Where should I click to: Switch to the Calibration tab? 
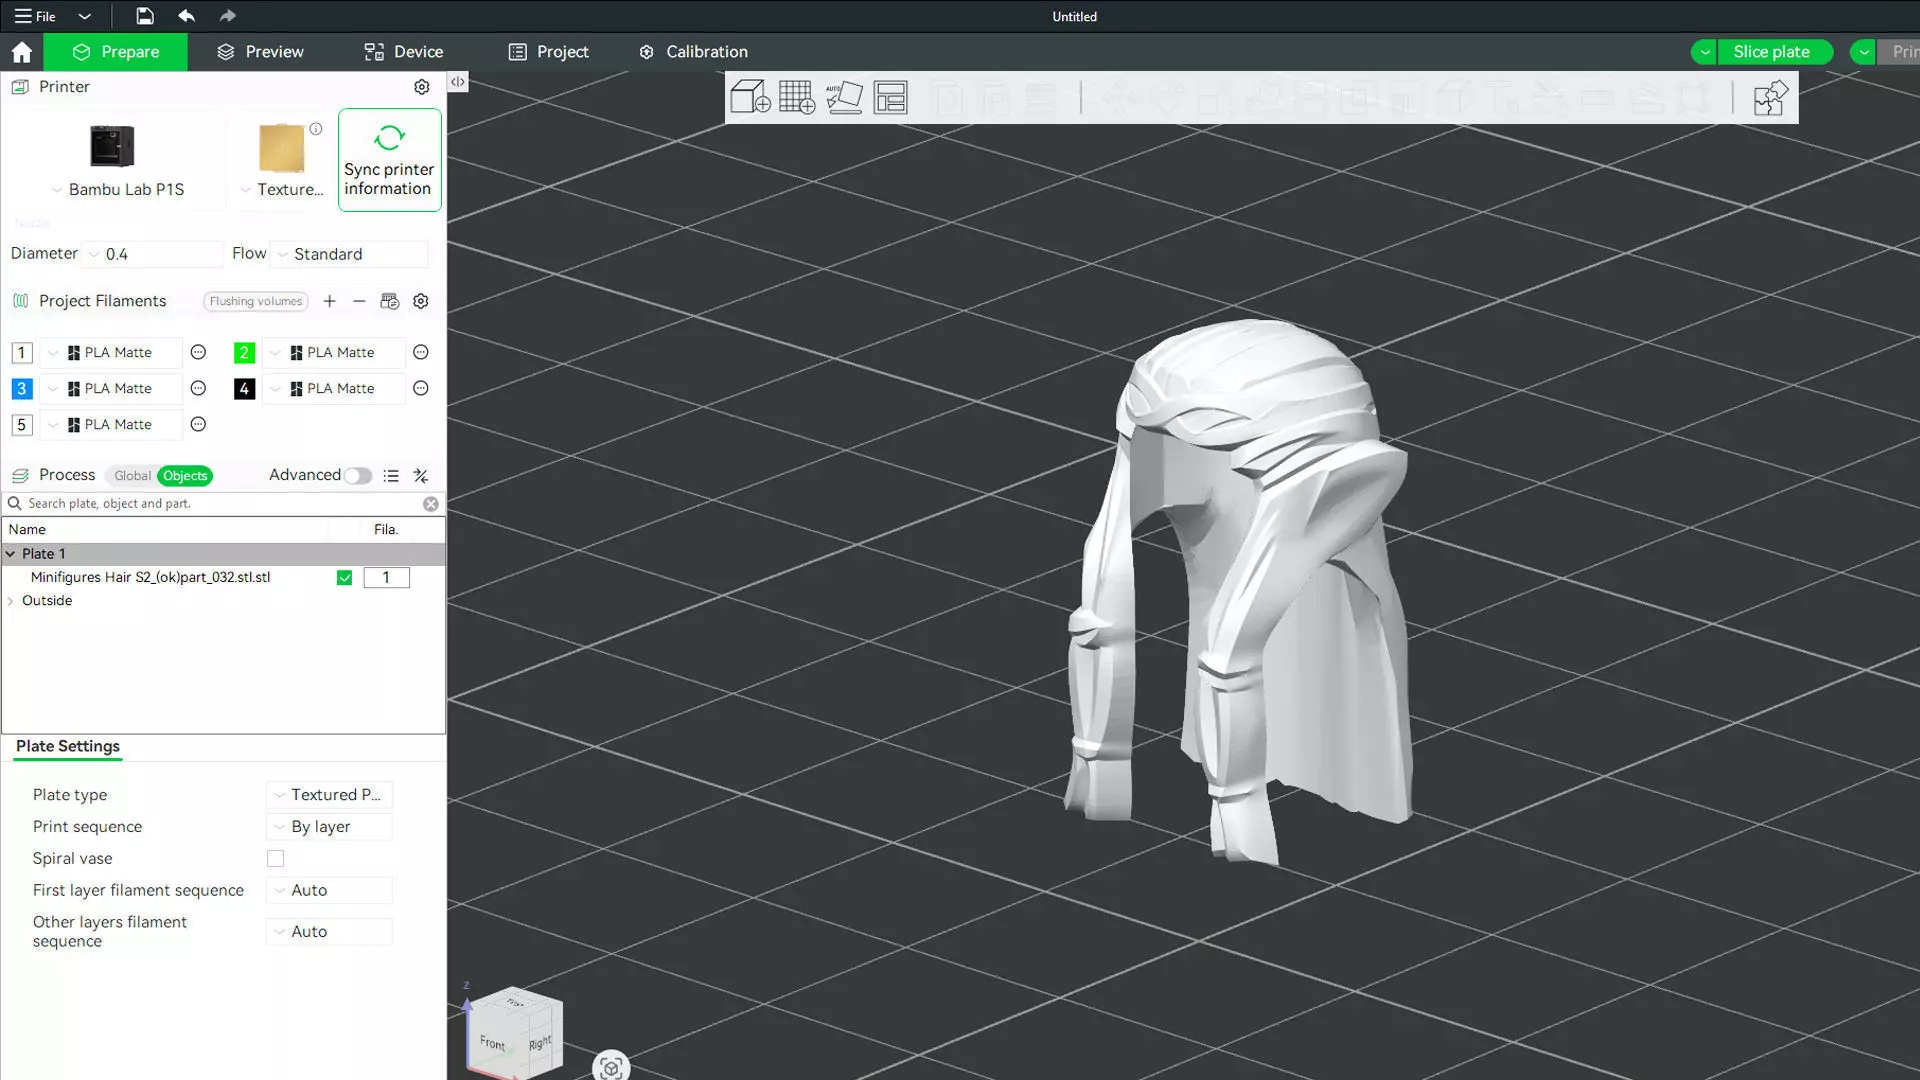[693, 52]
